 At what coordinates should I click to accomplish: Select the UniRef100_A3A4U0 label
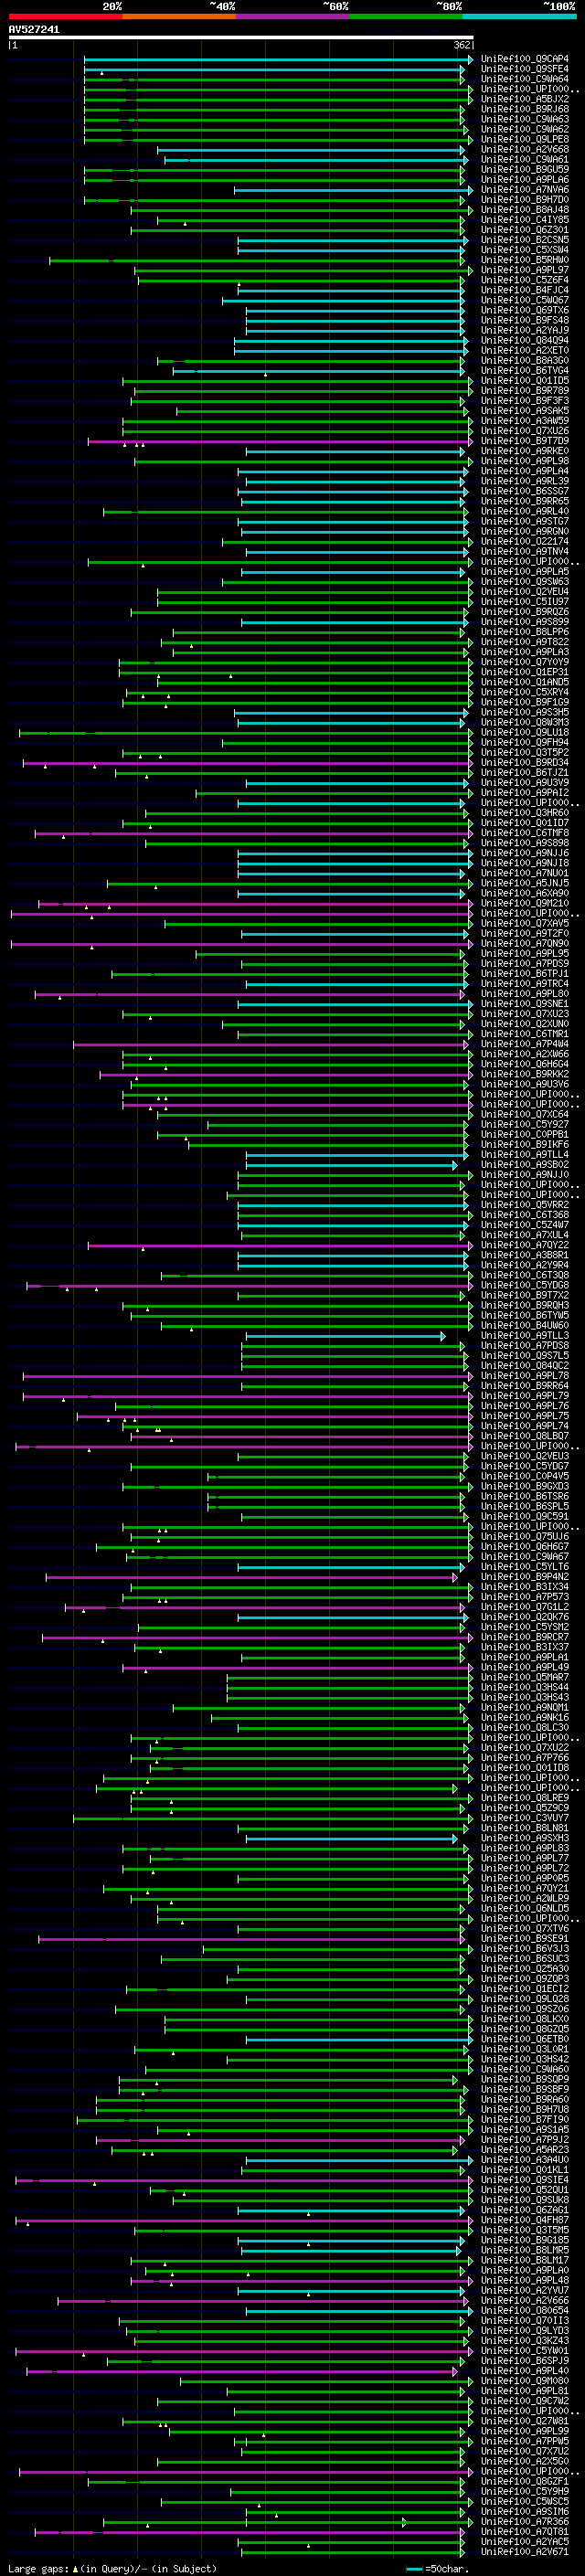pyautogui.click(x=525, y=2159)
